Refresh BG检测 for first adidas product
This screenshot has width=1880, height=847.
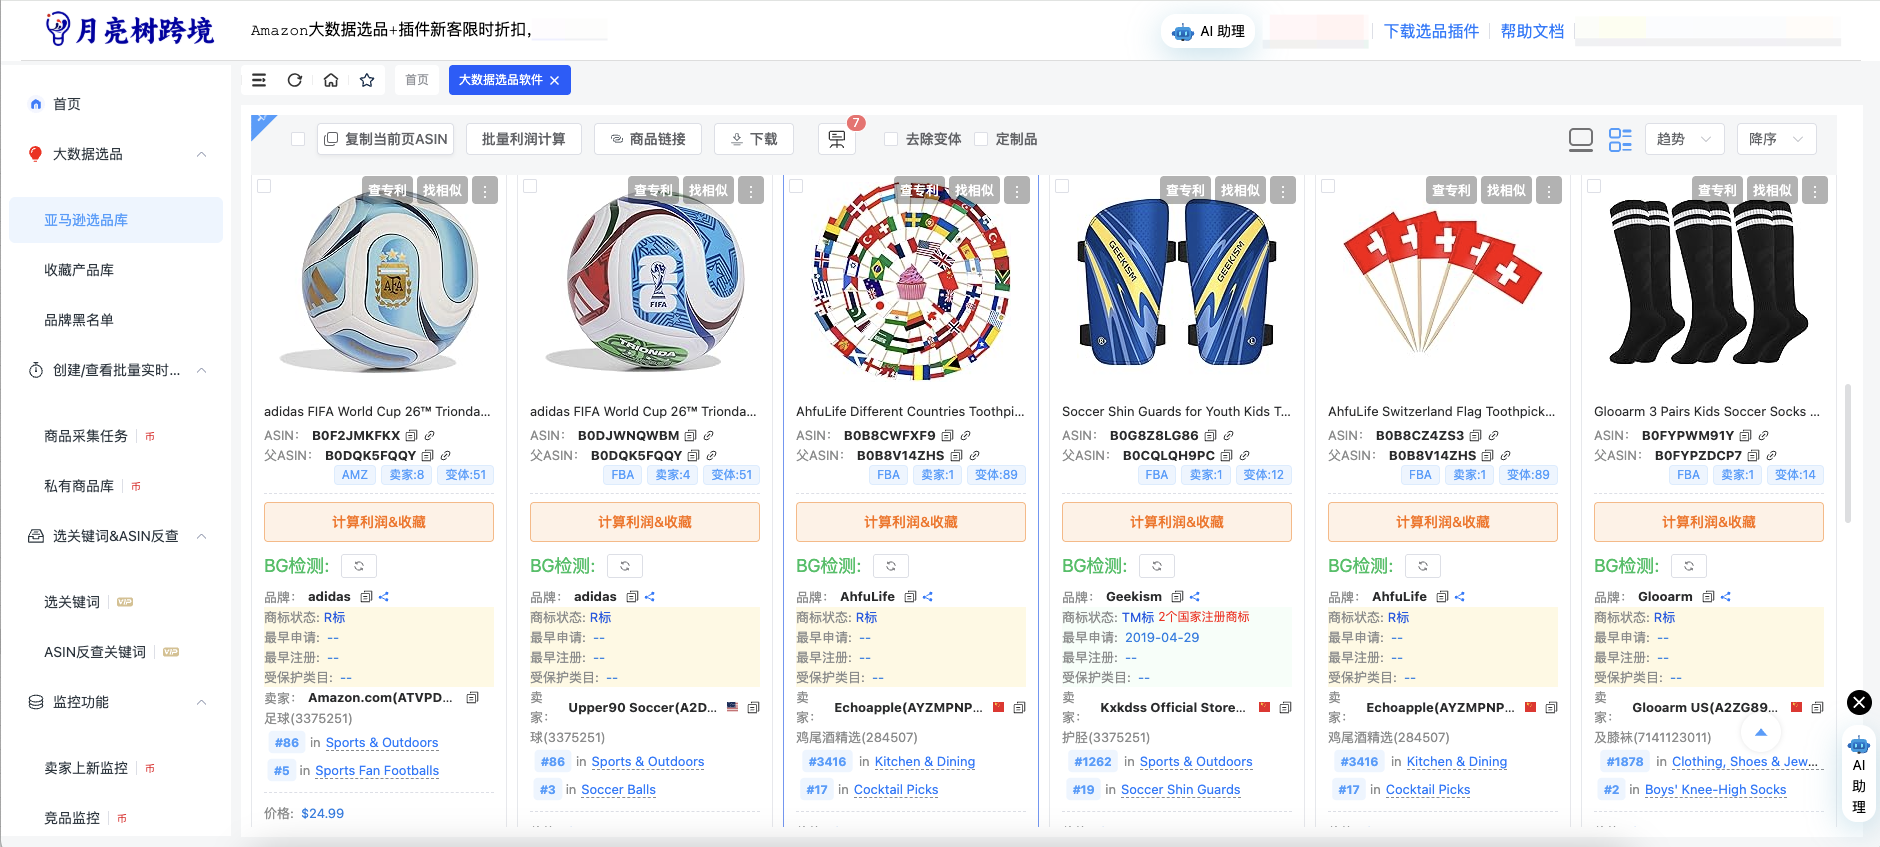coord(359,566)
